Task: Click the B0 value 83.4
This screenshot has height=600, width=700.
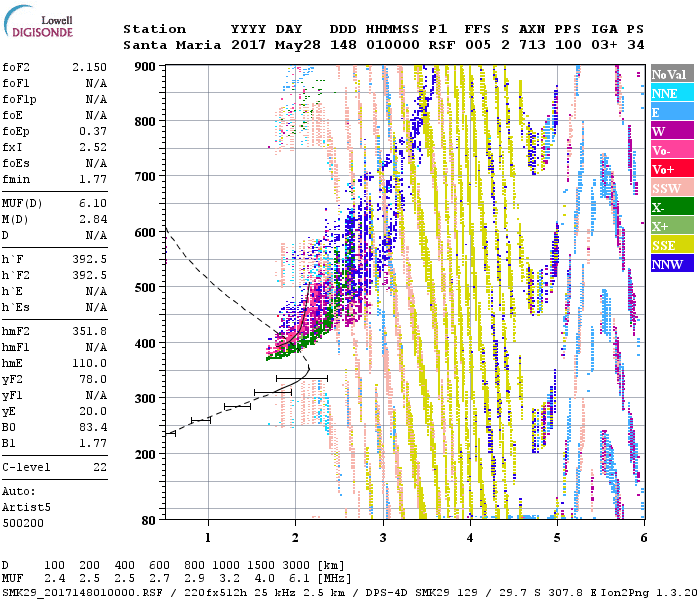Action: 93,428
